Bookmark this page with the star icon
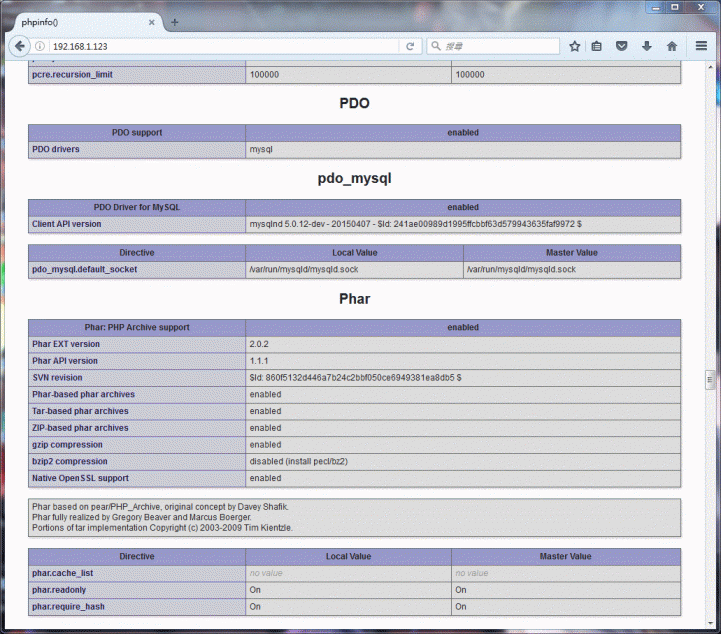This screenshot has height=634, width=721. pyautogui.click(x=574, y=46)
